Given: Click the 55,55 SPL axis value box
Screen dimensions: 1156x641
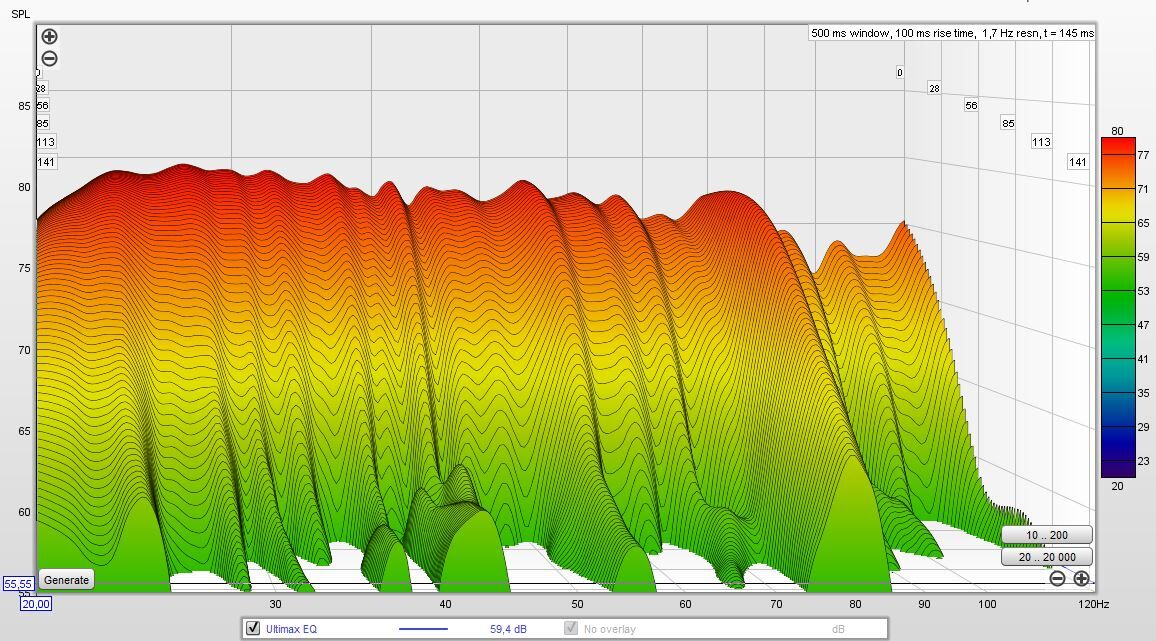Looking at the screenshot, I should coord(18,584).
